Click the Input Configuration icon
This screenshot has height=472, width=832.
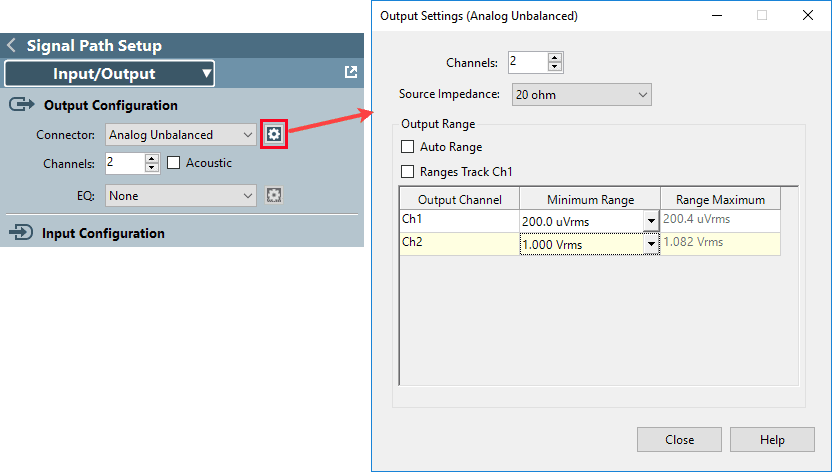point(20,233)
